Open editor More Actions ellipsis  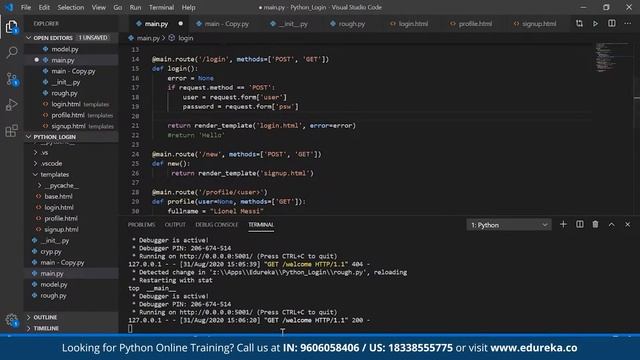pos(628,24)
